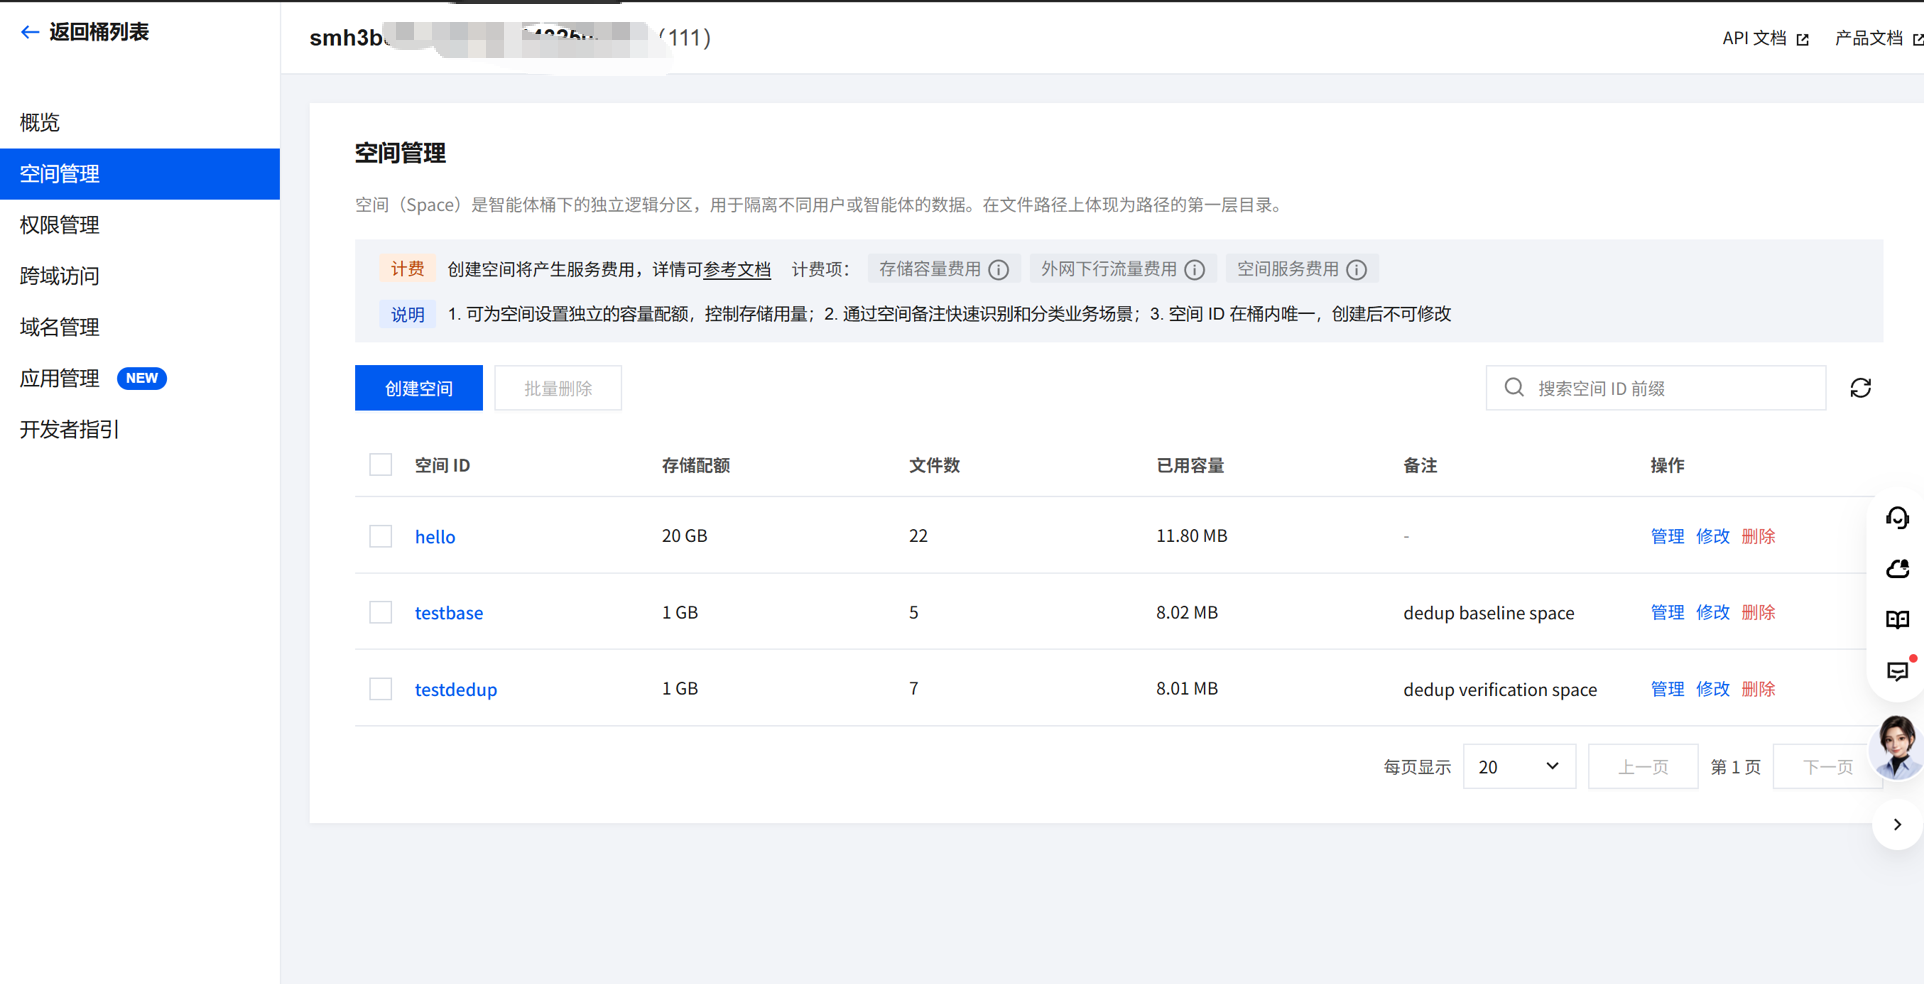Image resolution: width=1924 pixels, height=984 pixels.
Task: Click 上一页 pagination button
Action: 1643,767
